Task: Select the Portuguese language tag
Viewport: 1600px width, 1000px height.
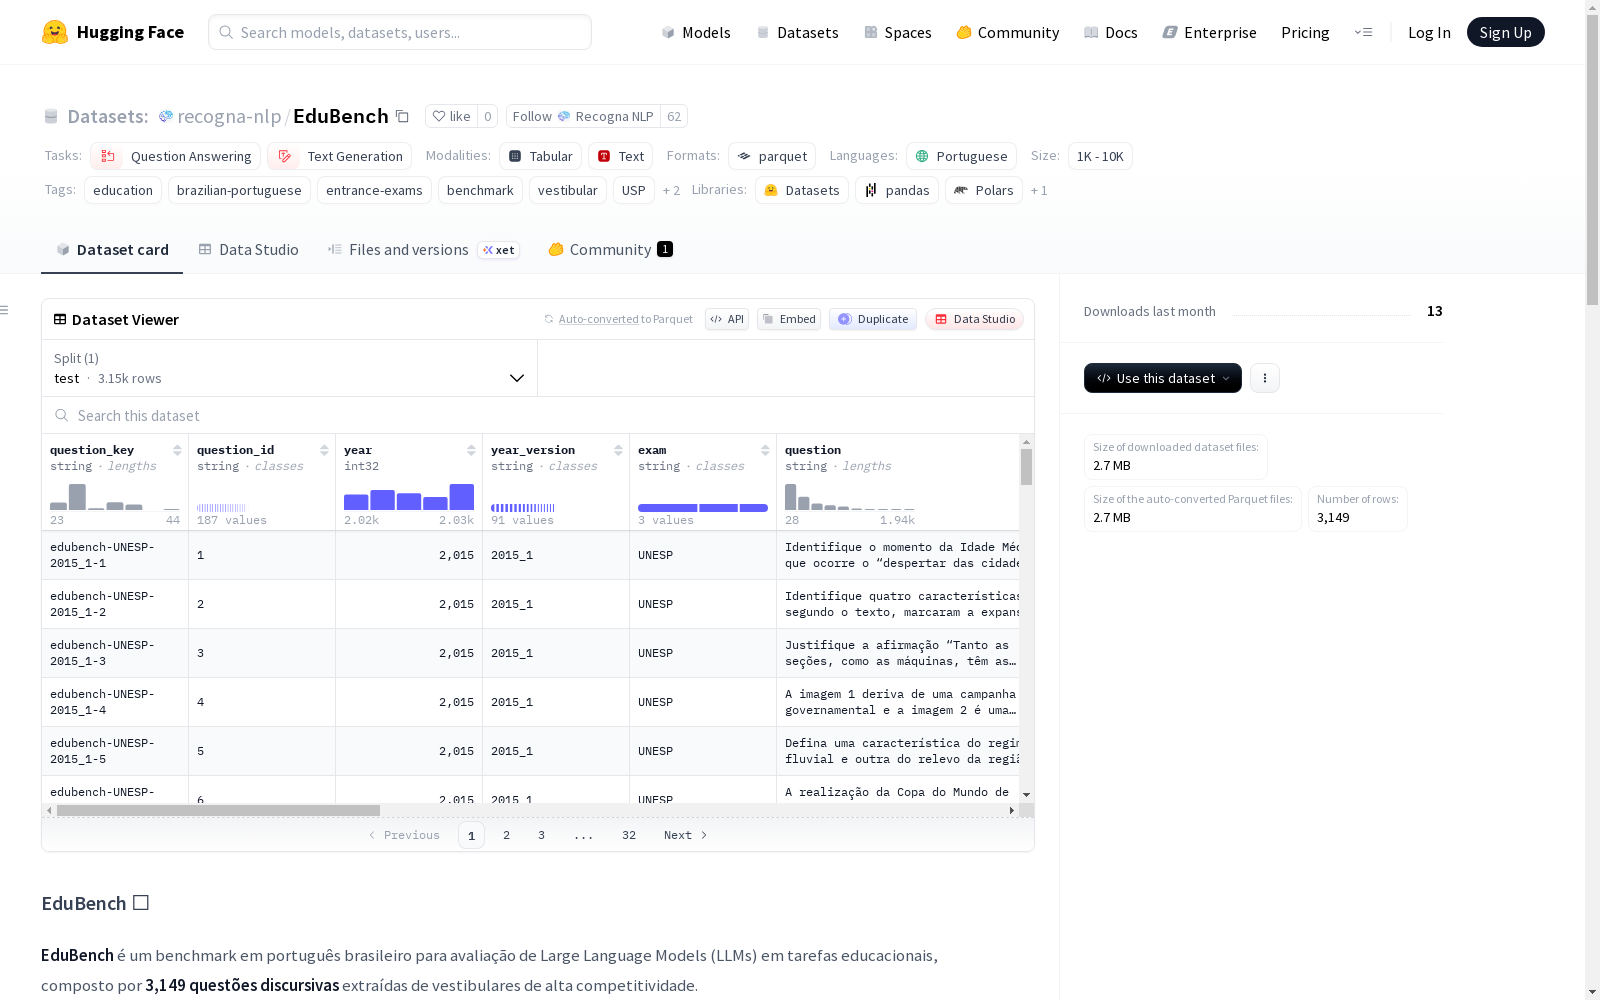Action: [961, 156]
